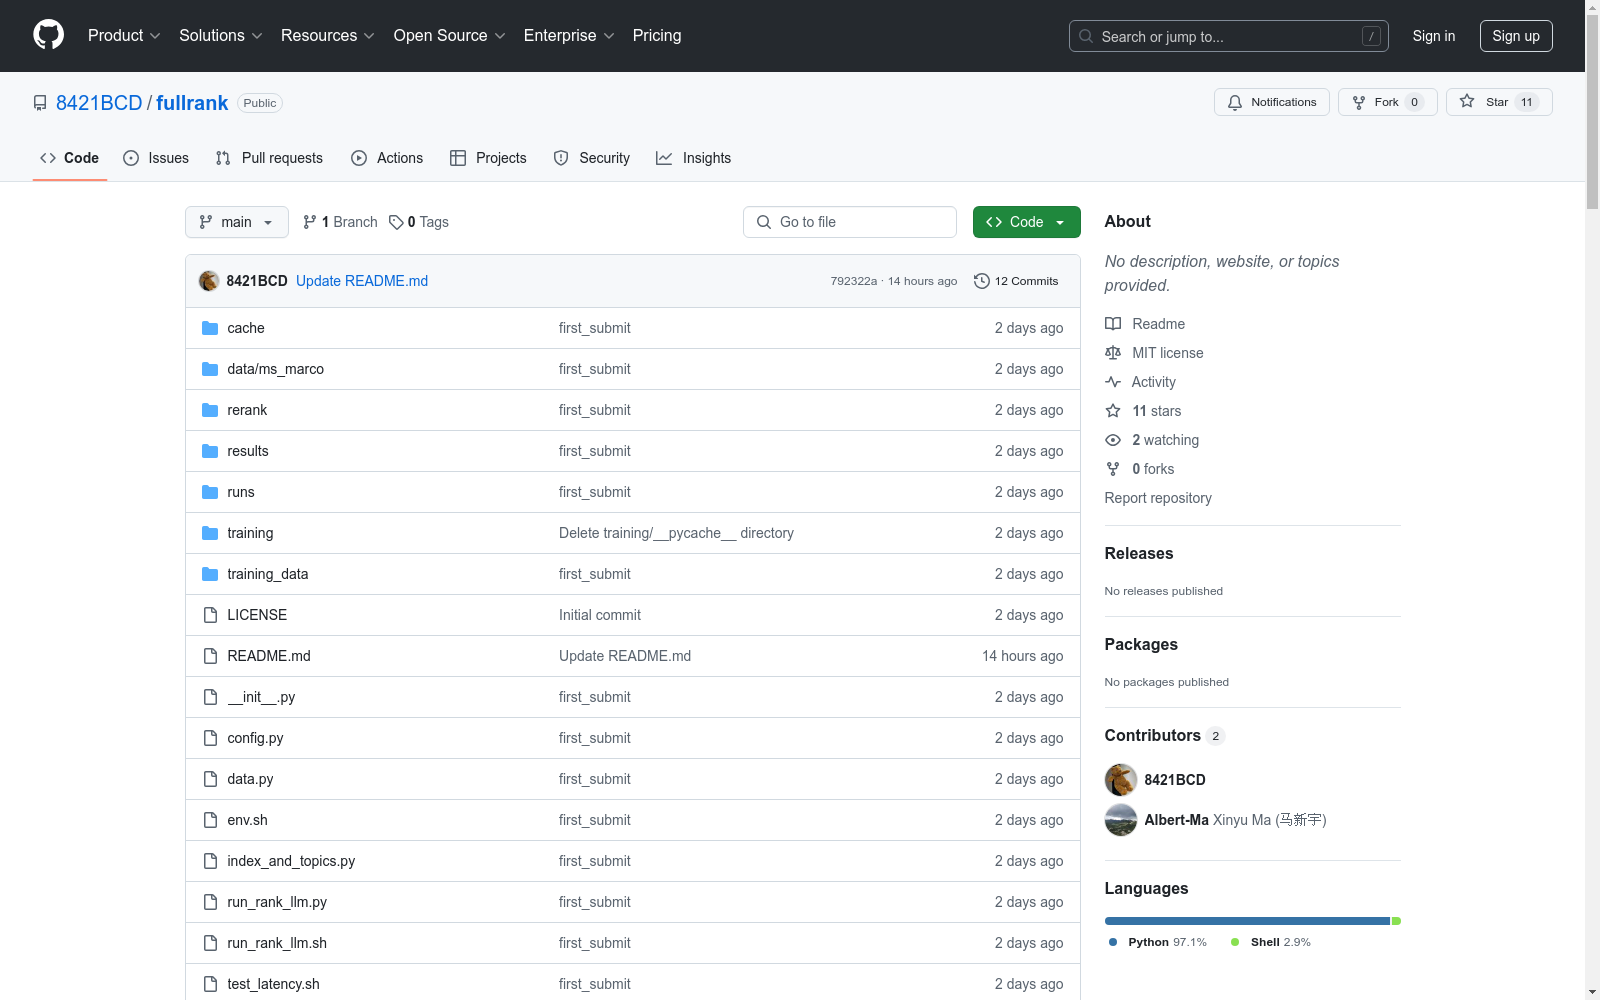1600x1000 pixels.
Task: Click the Delete training/__pycache__ directory commit message
Action: [x=676, y=533]
